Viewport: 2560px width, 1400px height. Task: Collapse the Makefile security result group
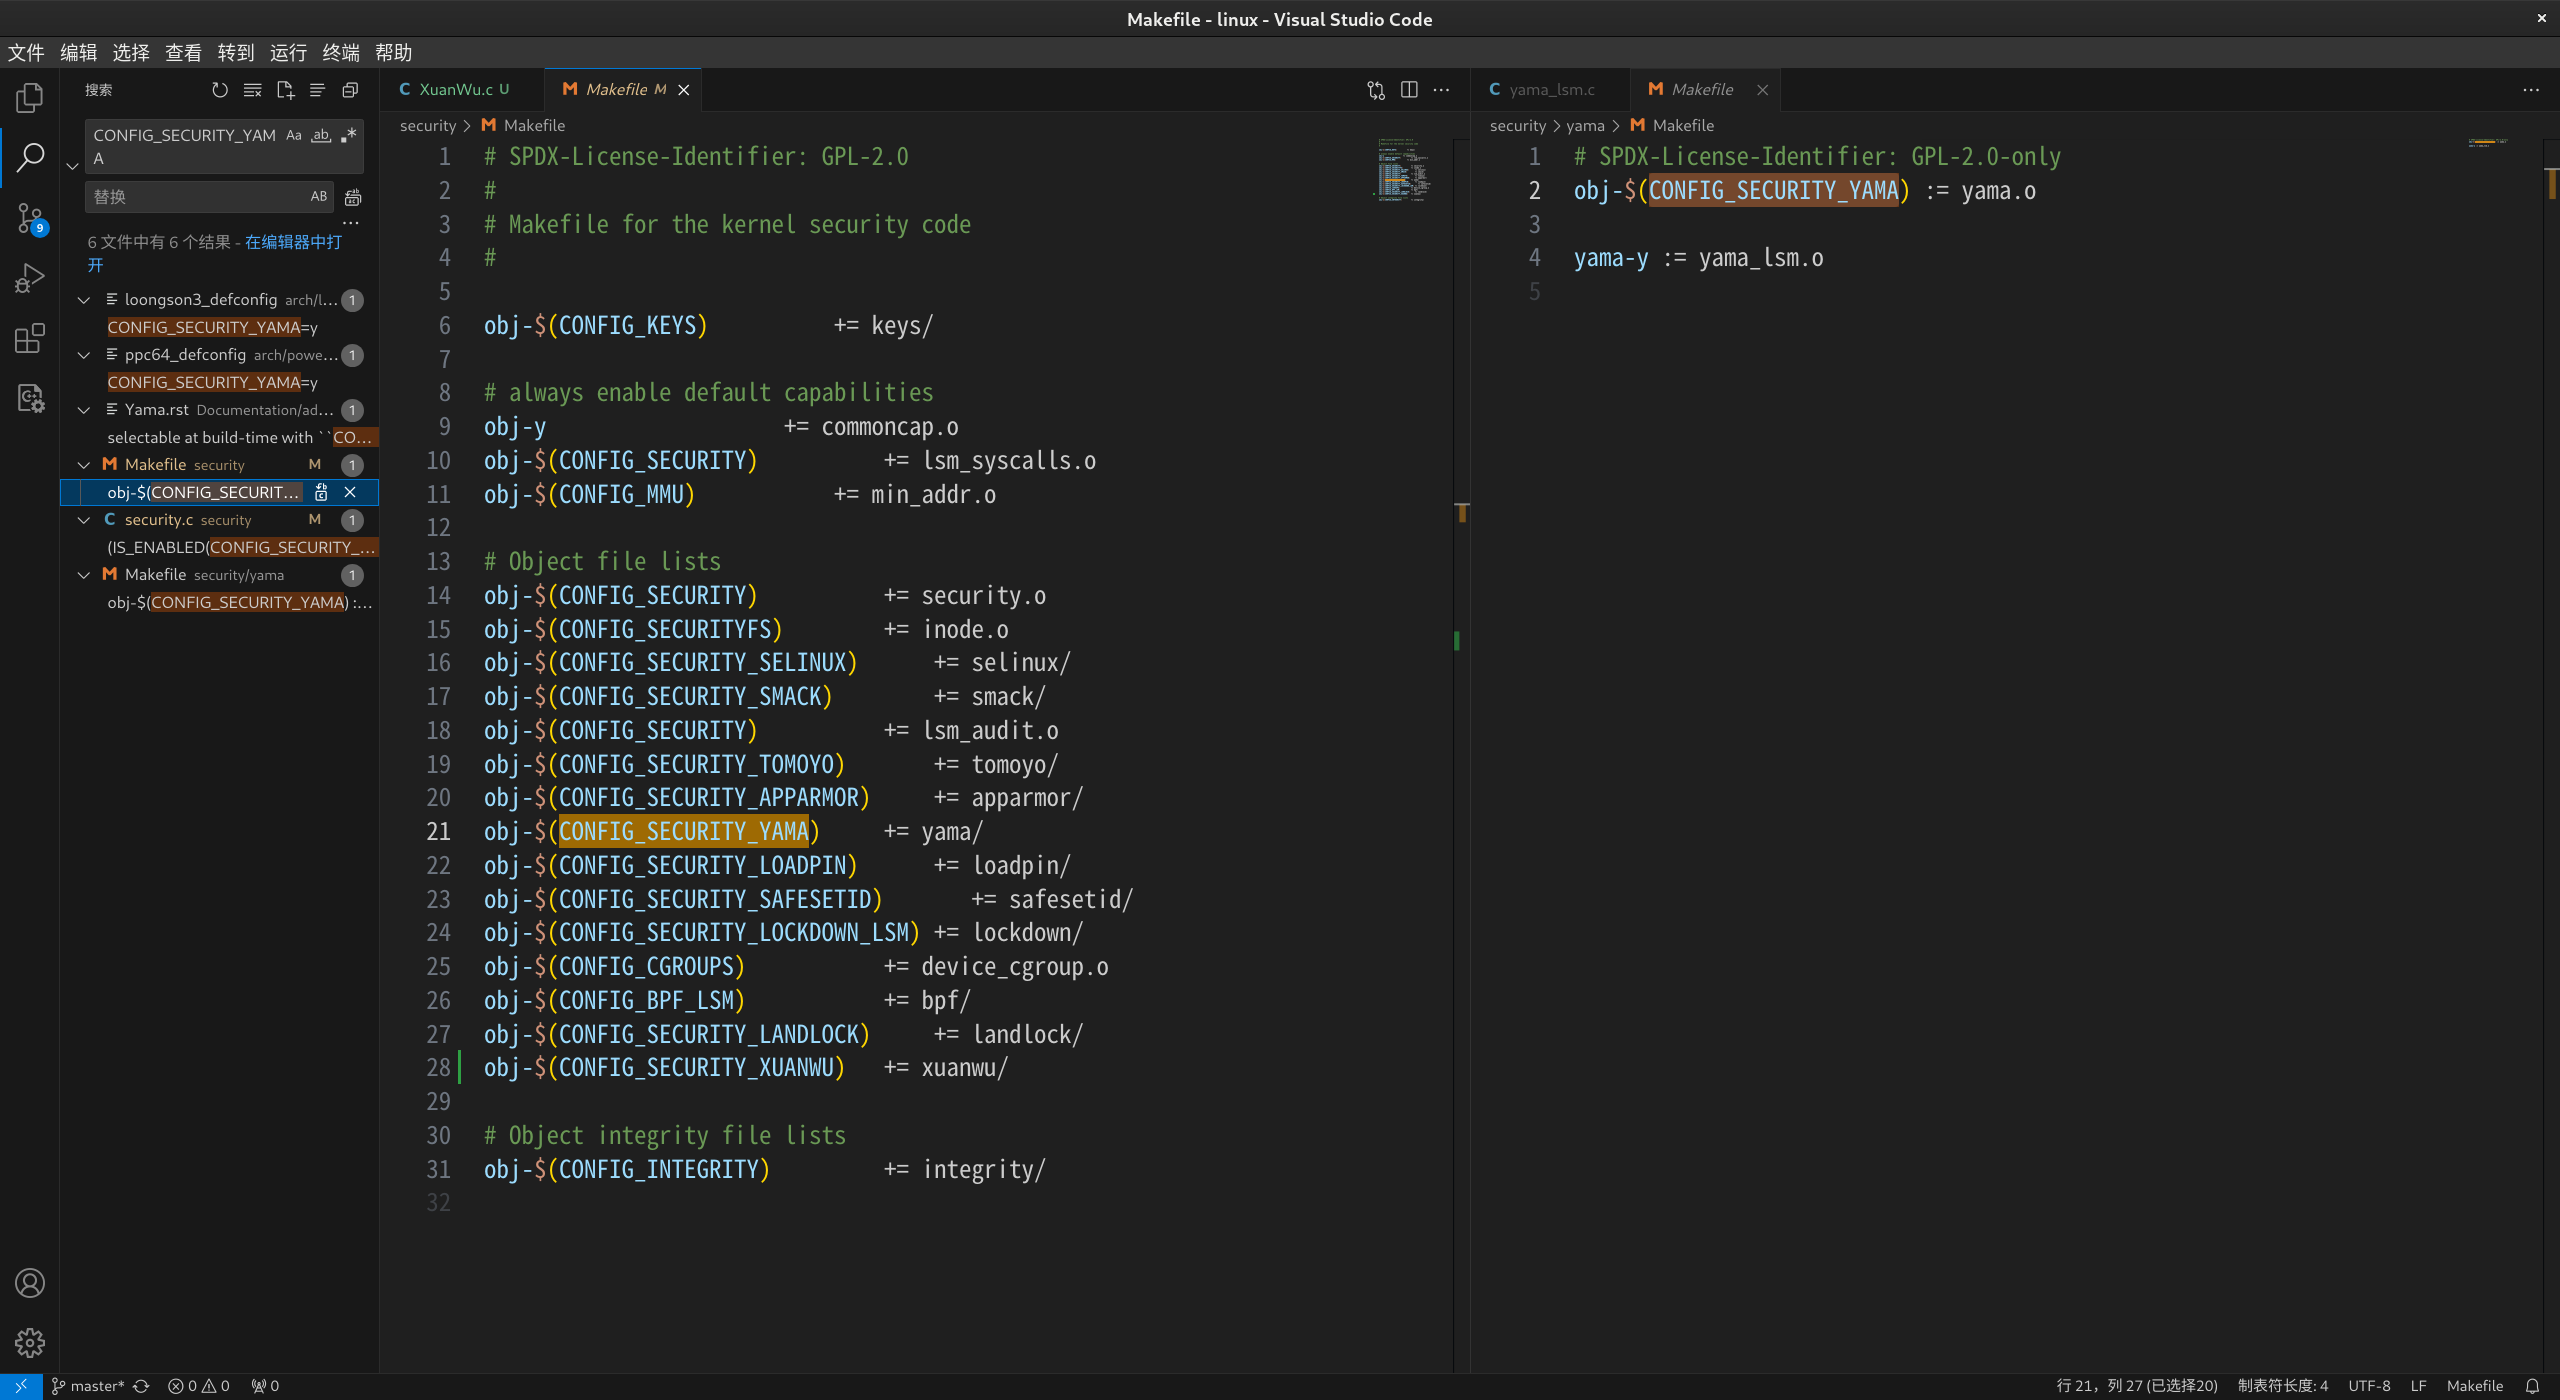(x=84, y=465)
